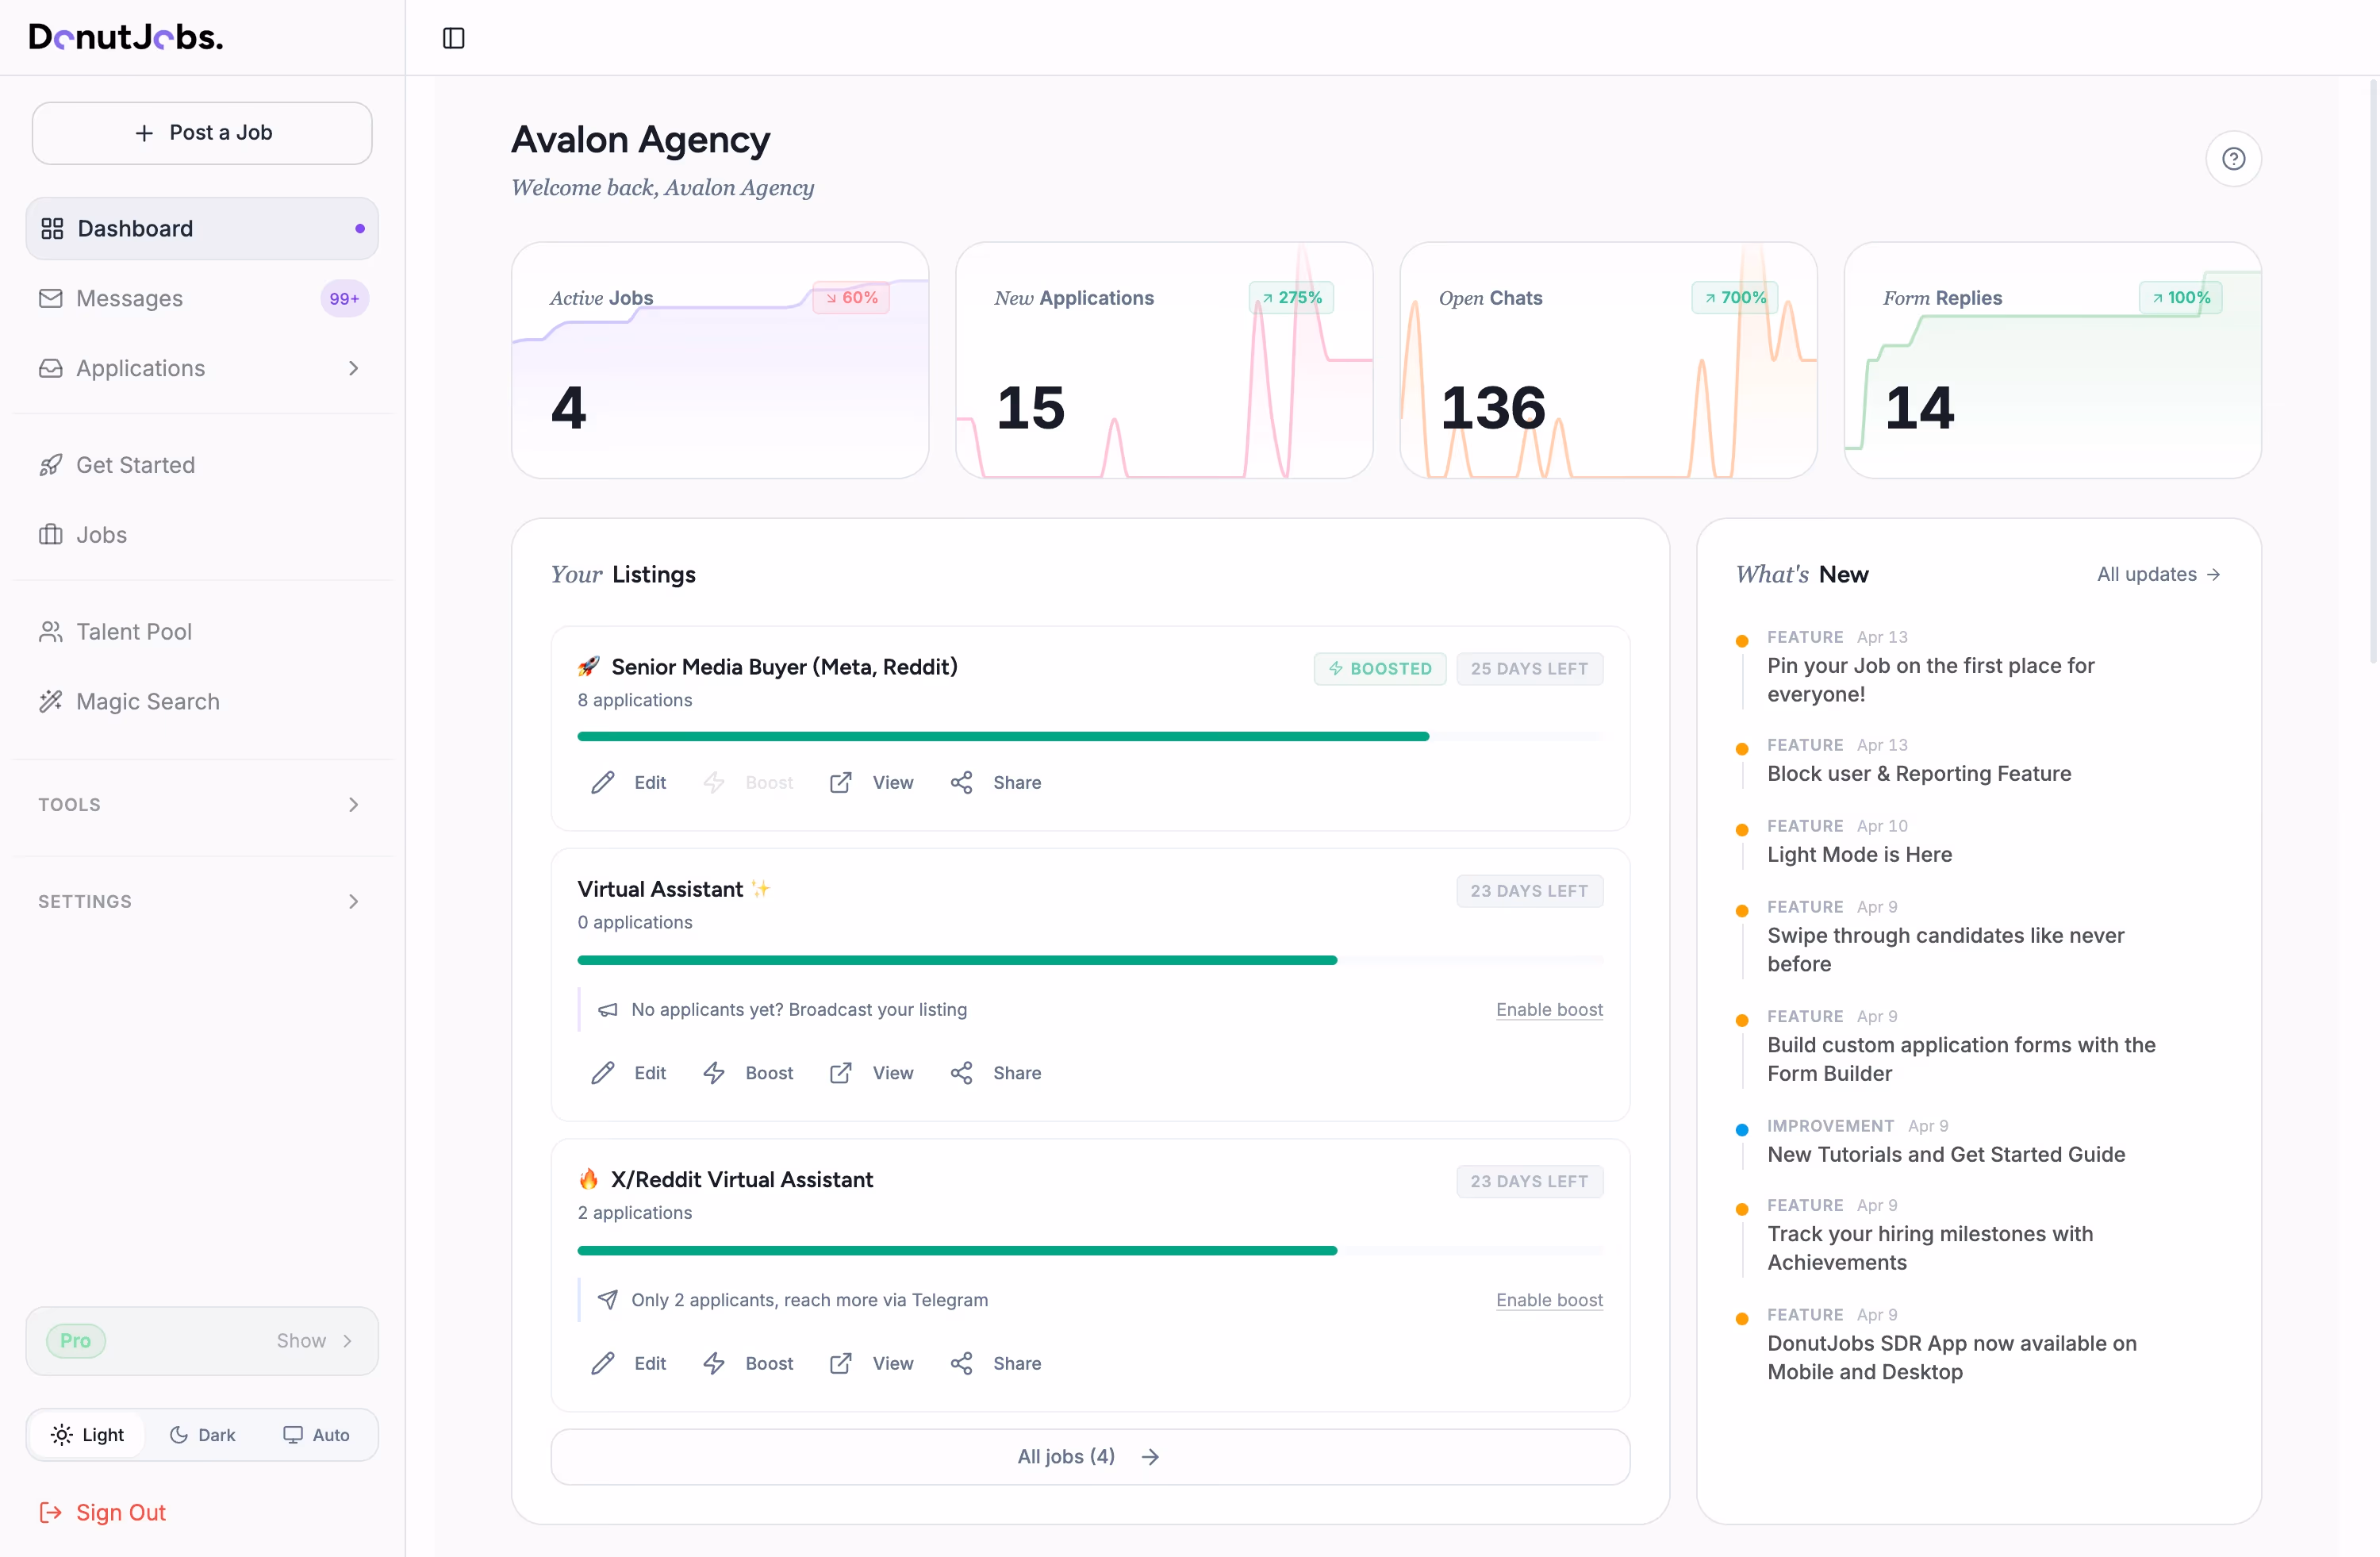Open 'Track your hiring milestones' update
Screen dimensions: 2380x1557
(x=1929, y=1248)
